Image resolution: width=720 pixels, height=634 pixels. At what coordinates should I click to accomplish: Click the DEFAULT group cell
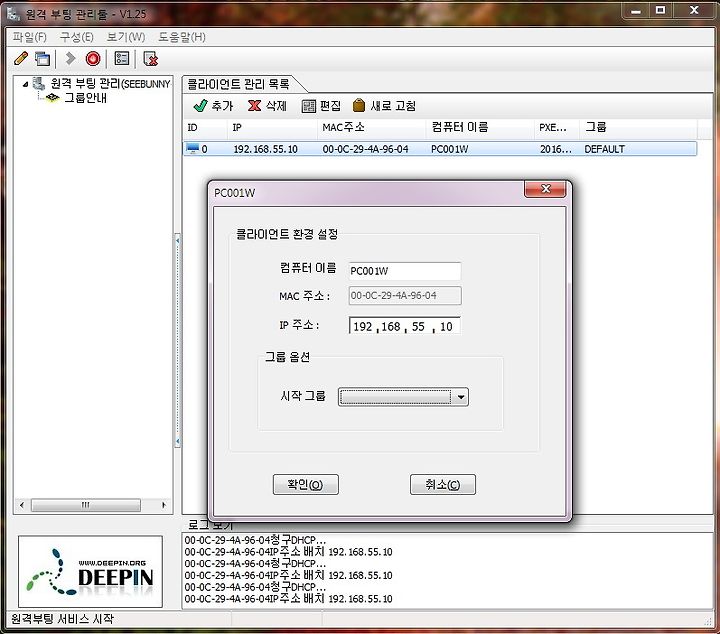(x=604, y=149)
